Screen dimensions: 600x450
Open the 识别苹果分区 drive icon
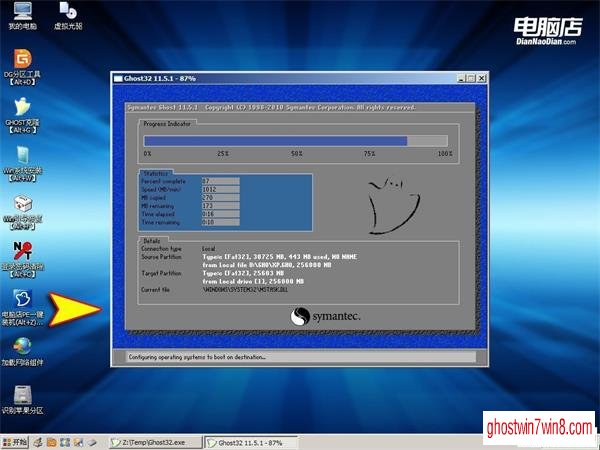pyautogui.click(x=22, y=400)
